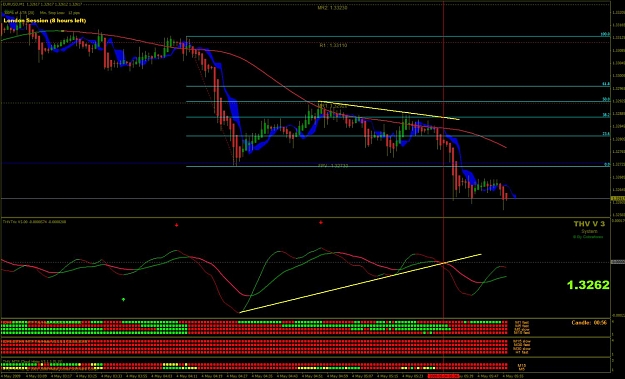The height and width of the screenshot is (379, 625).
Task: Click the right red down-arrow oscillator signal
Action: pyautogui.click(x=321, y=222)
